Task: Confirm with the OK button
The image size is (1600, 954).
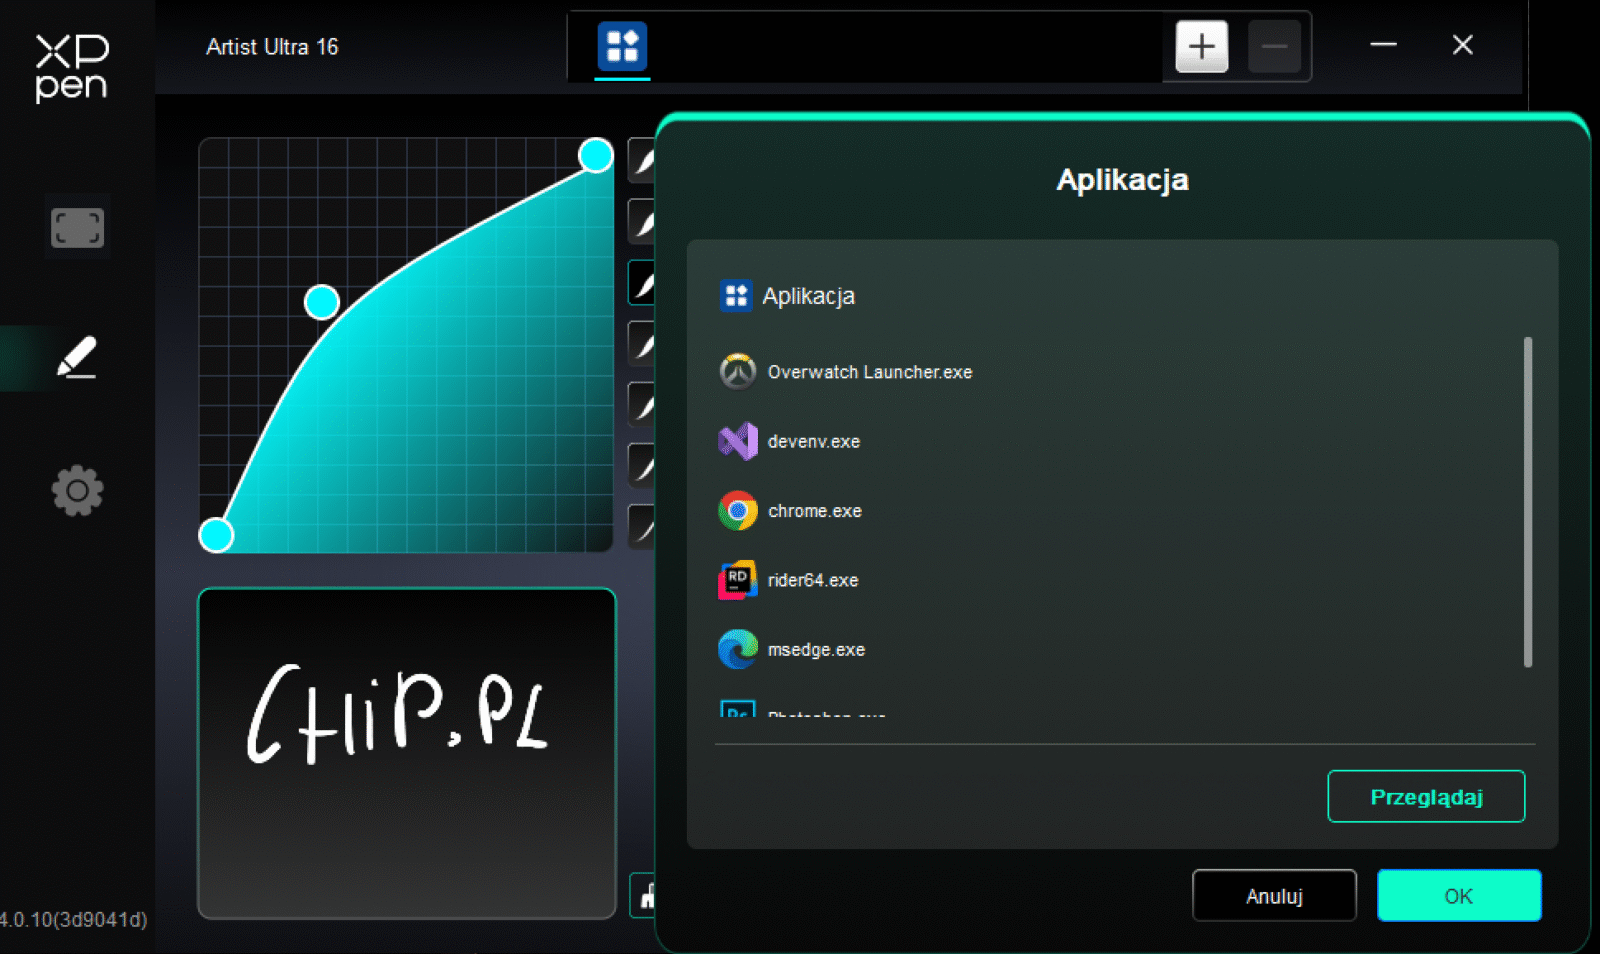Action: point(1458,896)
